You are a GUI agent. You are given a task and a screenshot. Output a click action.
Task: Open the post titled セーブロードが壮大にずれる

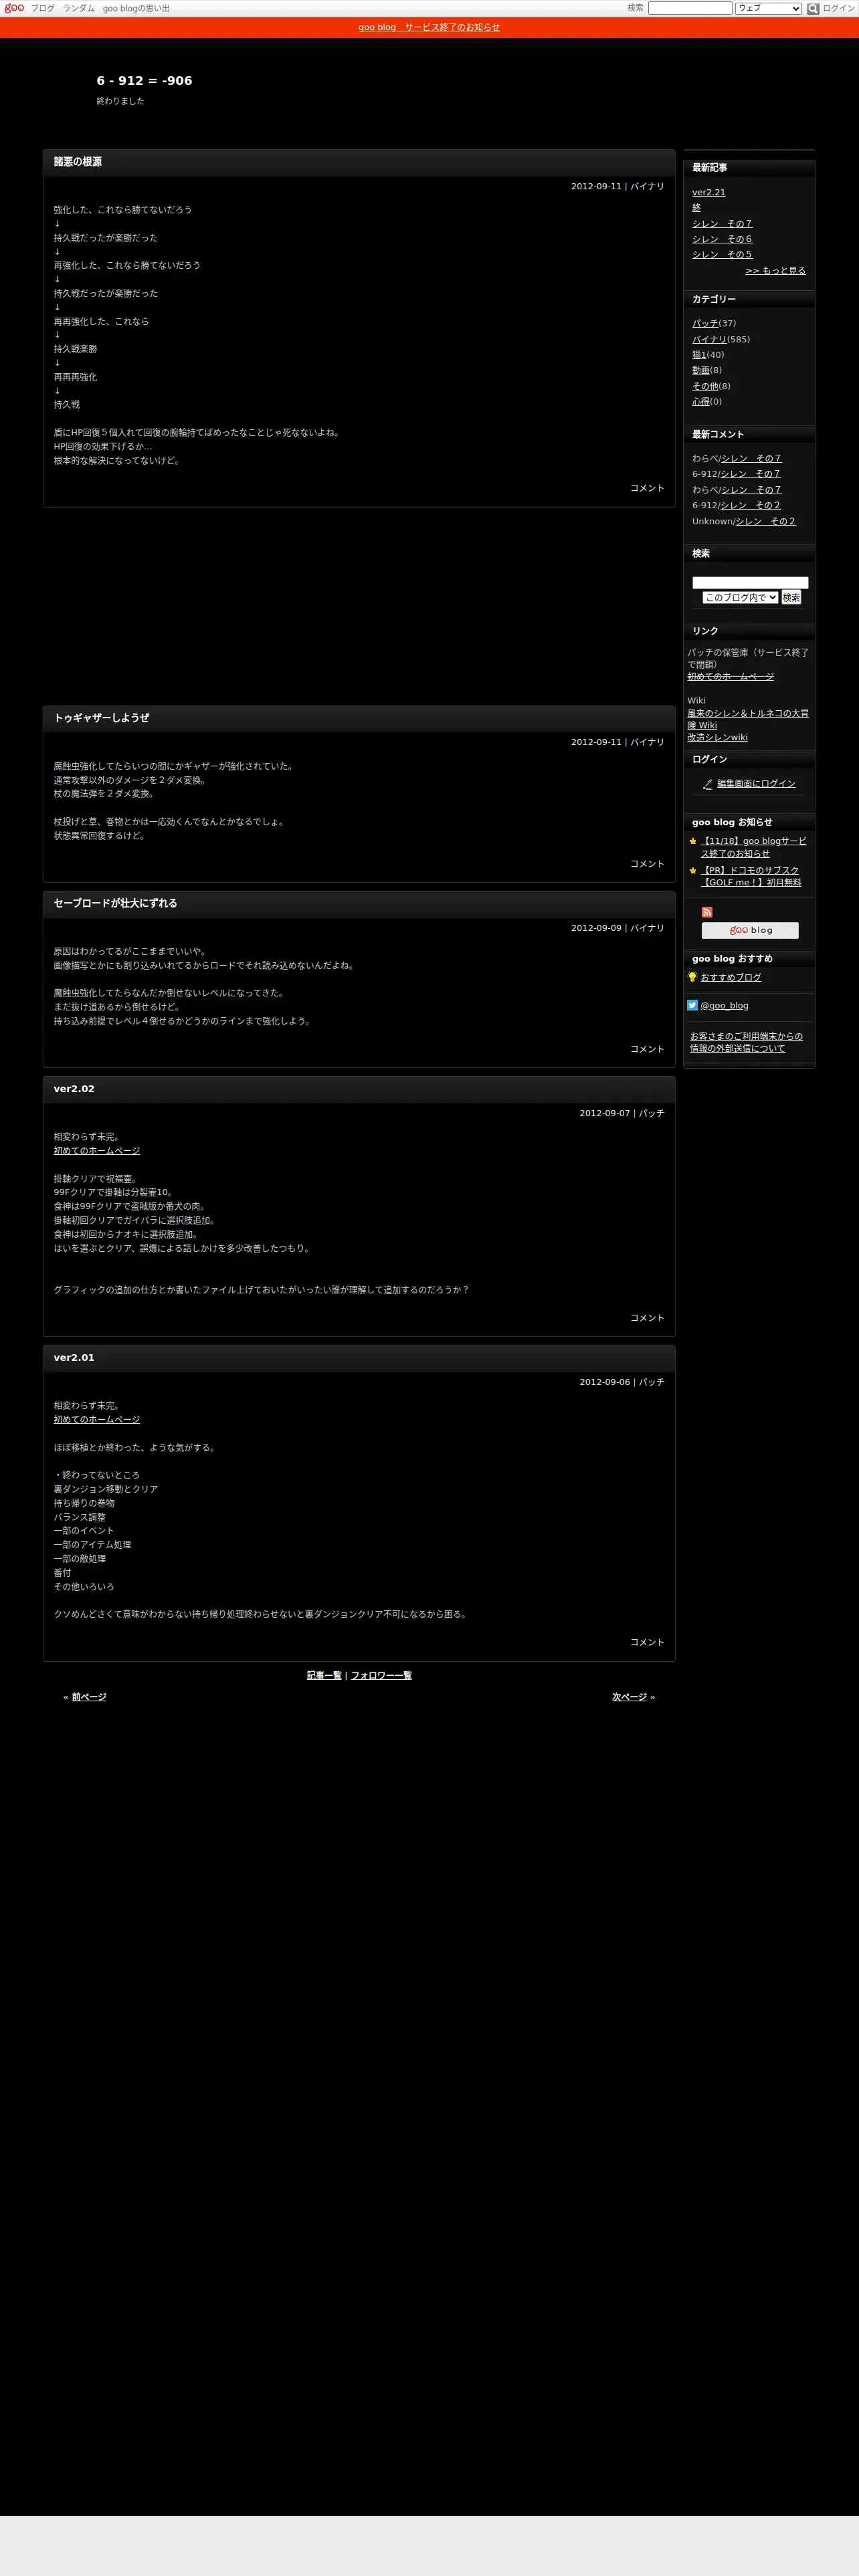coord(116,903)
